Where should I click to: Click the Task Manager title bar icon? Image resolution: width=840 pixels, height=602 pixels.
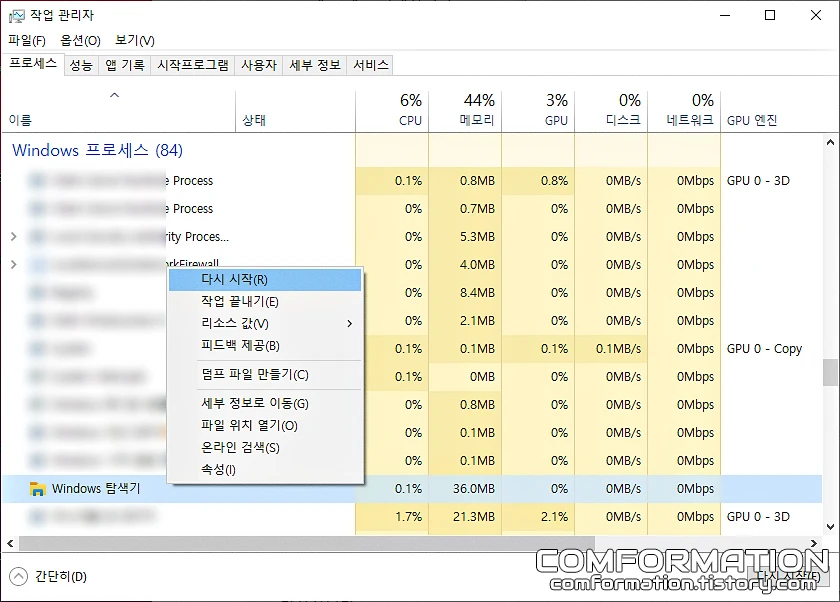(16, 16)
